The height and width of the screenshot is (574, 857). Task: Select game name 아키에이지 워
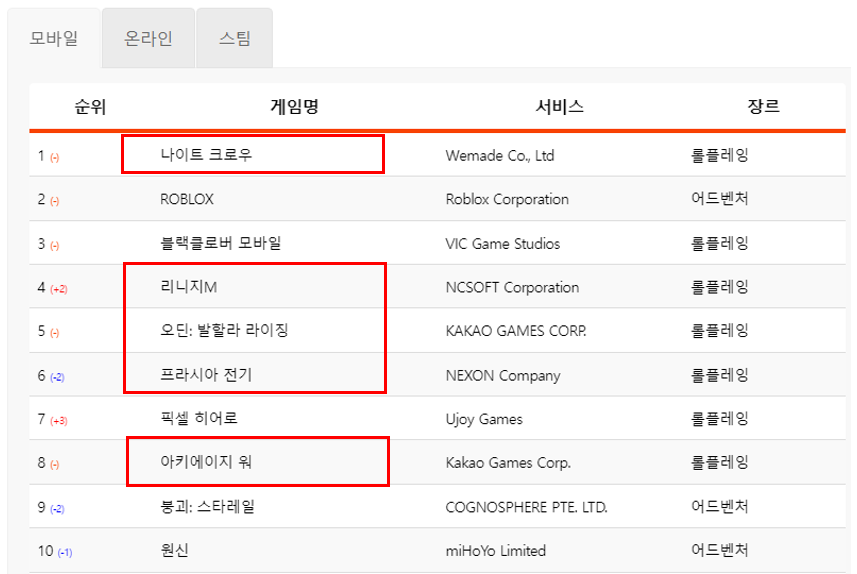pos(206,462)
